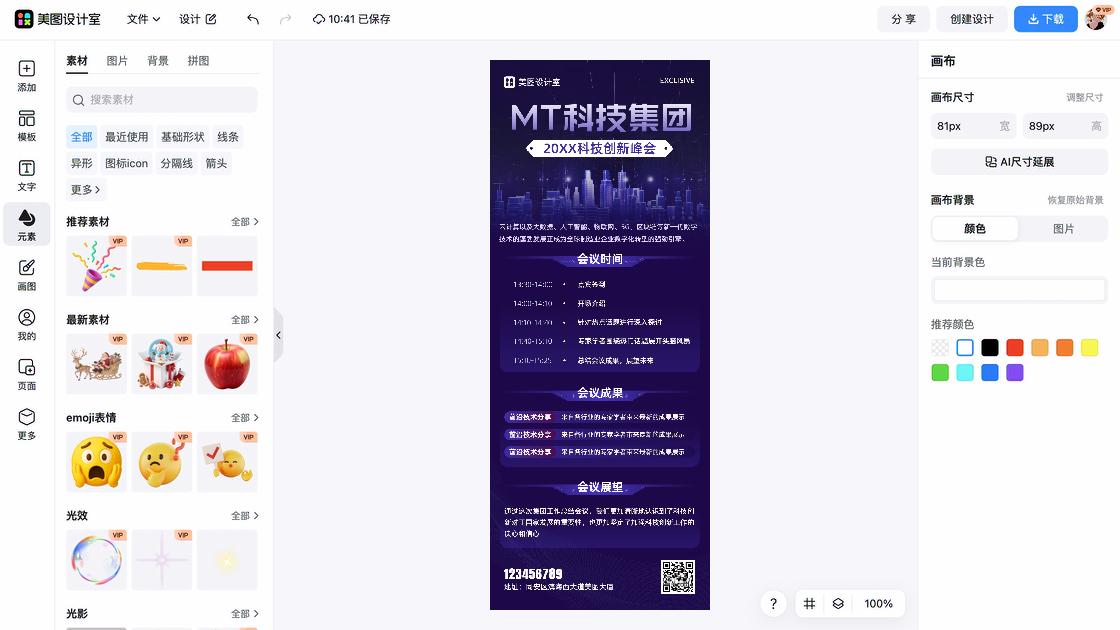Image resolution: width=1120 pixels, height=630 pixels.
Task: Click the grid icon beside the help button
Action: tap(809, 603)
